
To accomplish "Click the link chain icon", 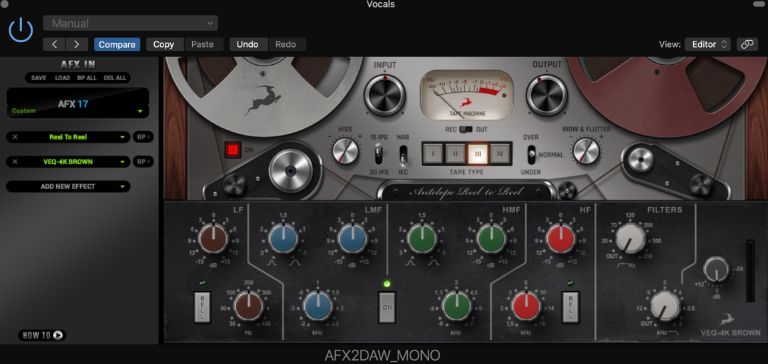I will 746,44.
